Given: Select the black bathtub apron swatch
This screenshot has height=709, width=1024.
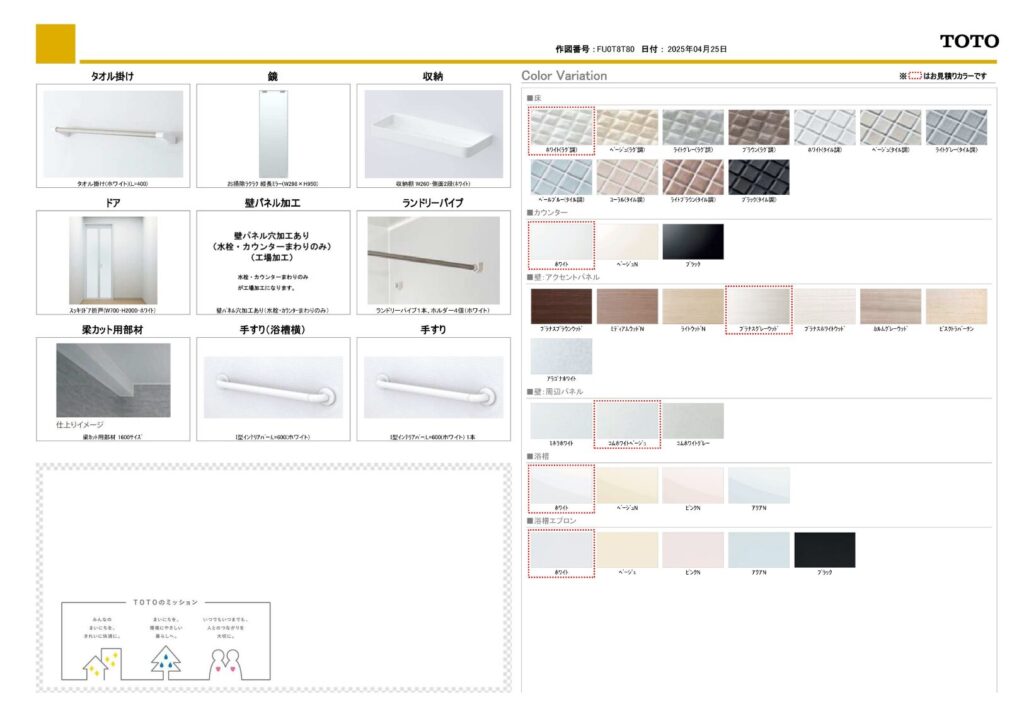Looking at the screenshot, I should click(824, 549).
